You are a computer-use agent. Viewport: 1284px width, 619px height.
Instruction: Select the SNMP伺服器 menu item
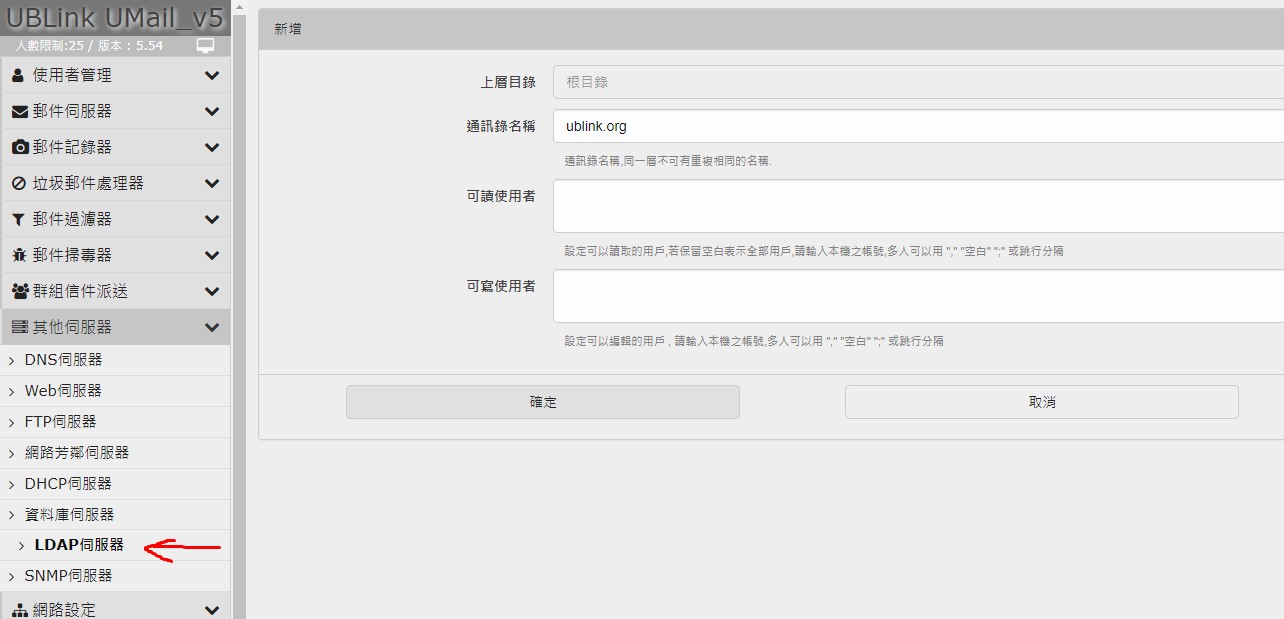(68, 576)
